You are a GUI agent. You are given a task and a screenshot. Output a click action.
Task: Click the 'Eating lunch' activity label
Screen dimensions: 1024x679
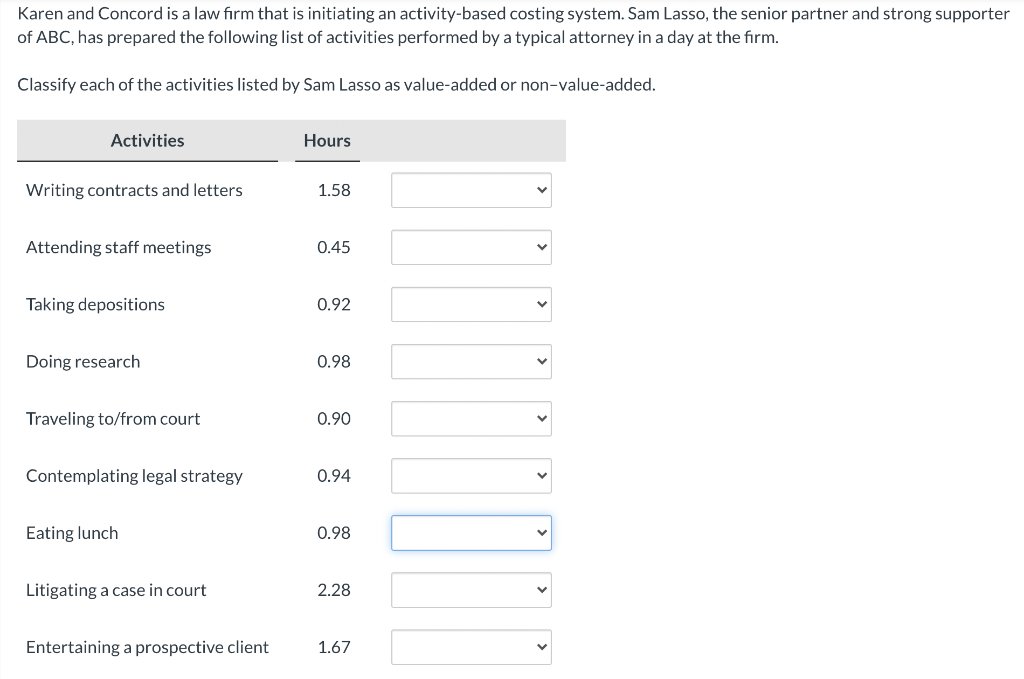pos(72,533)
